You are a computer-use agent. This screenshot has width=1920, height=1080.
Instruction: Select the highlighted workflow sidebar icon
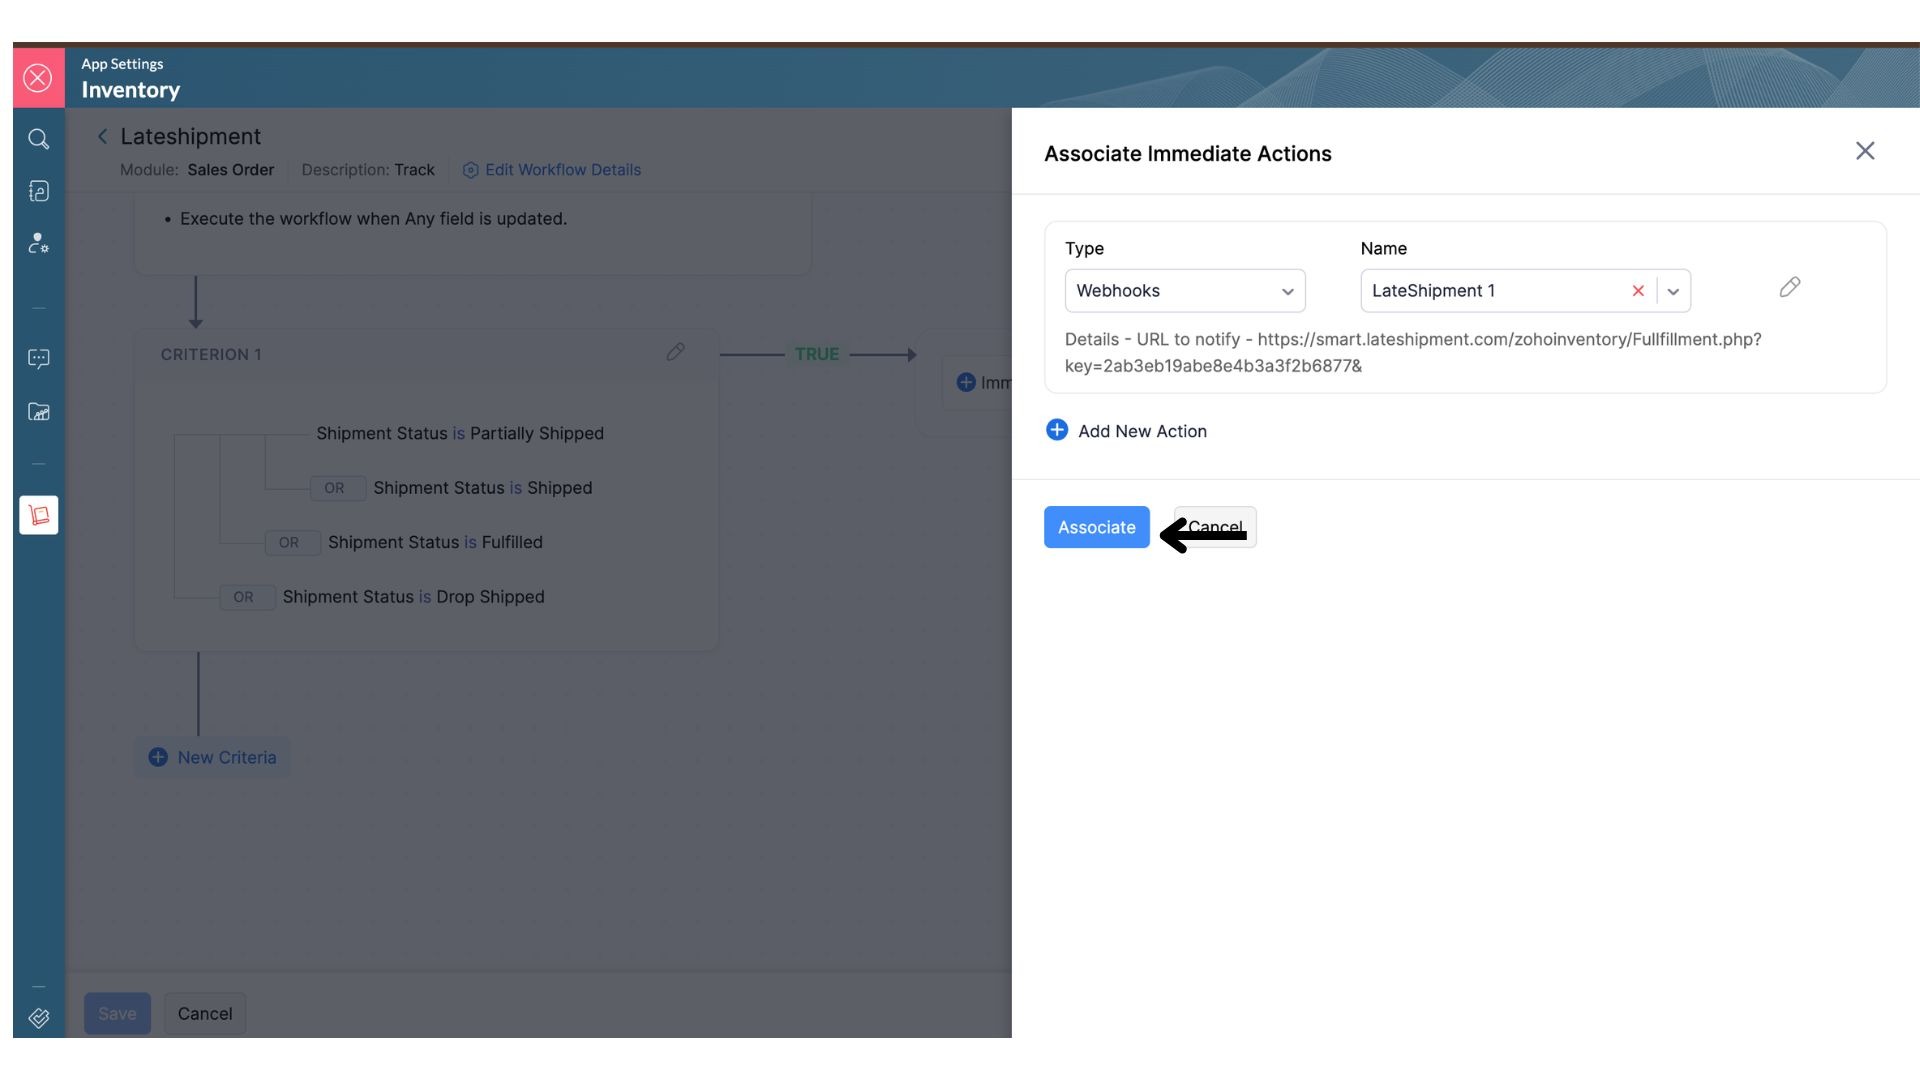[38, 515]
